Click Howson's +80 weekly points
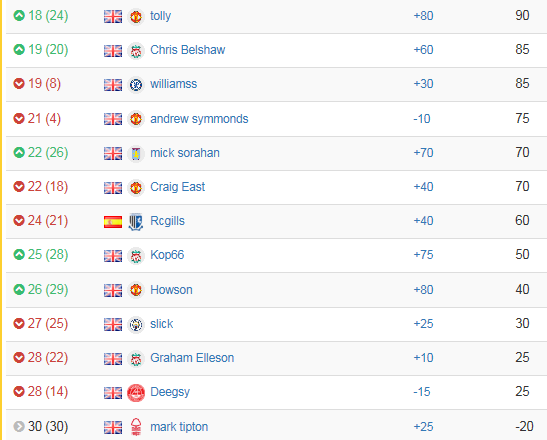 pos(423,290)
